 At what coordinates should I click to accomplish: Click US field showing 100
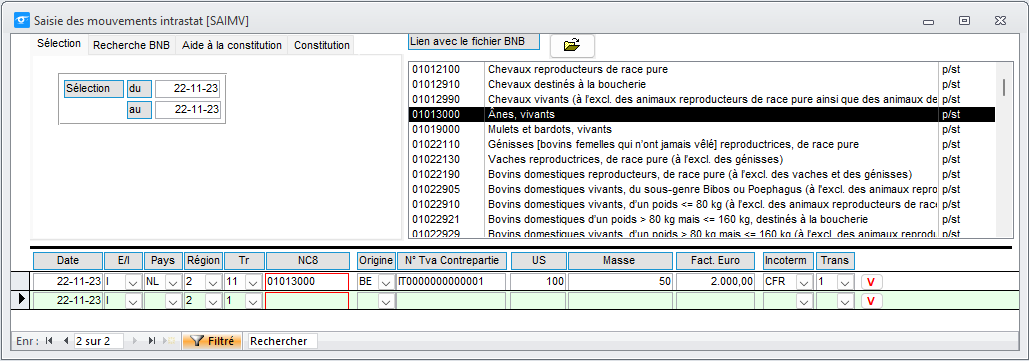(539, 282)
